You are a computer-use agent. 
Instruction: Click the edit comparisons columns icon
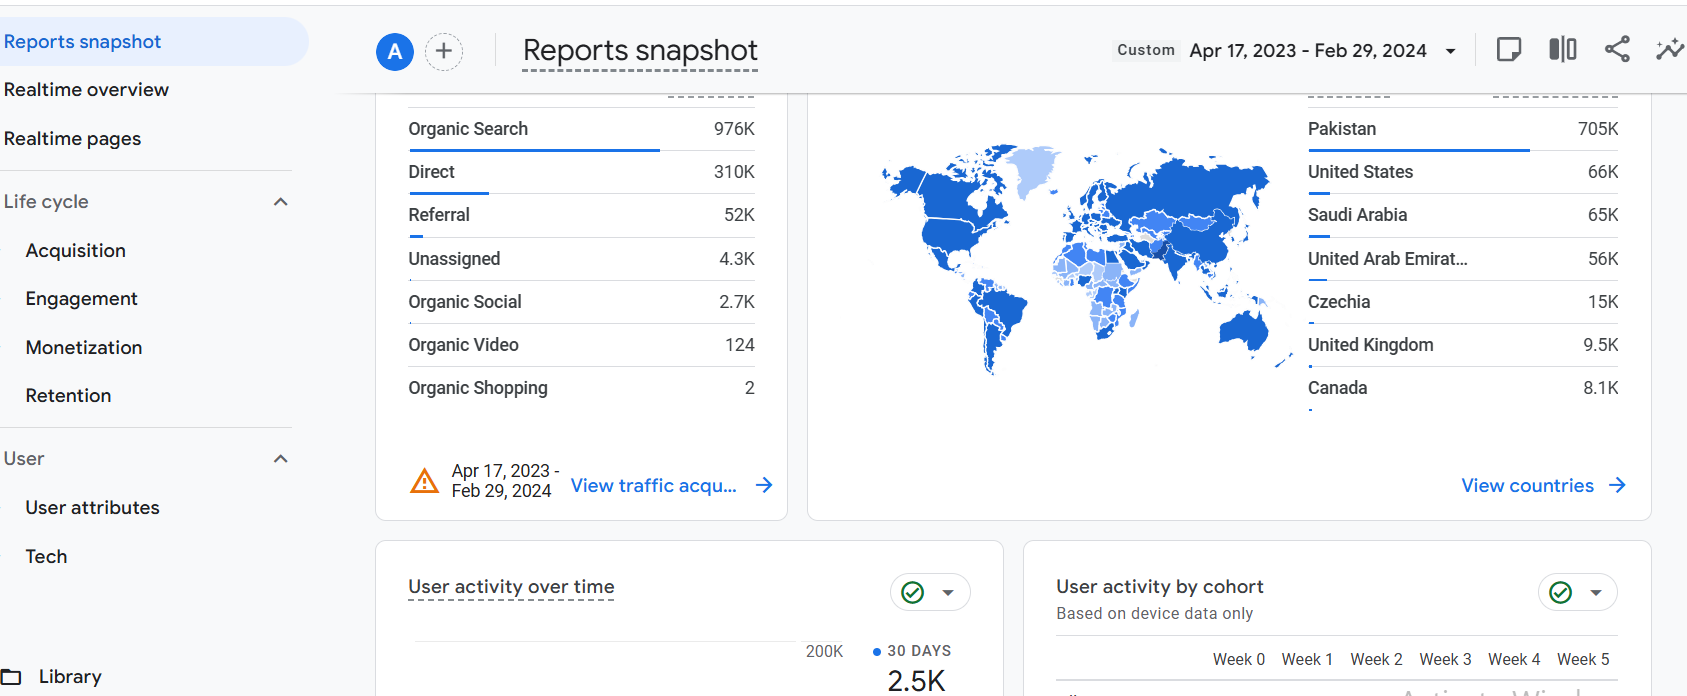tap(1563, 49)
